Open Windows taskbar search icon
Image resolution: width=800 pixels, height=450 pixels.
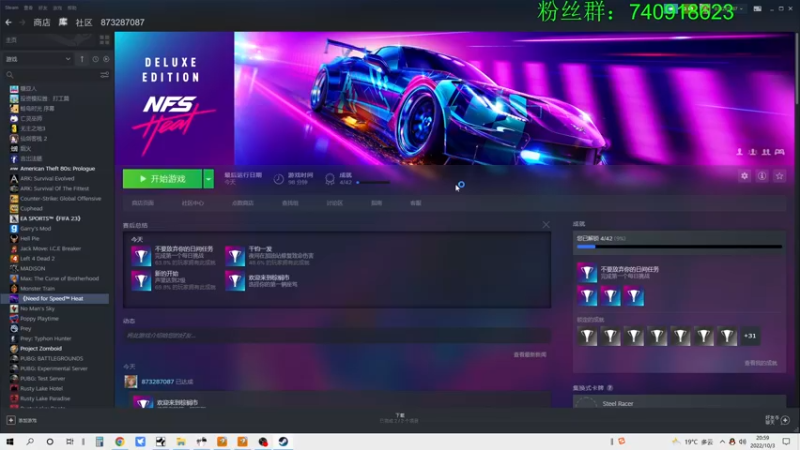coord(30,441)
